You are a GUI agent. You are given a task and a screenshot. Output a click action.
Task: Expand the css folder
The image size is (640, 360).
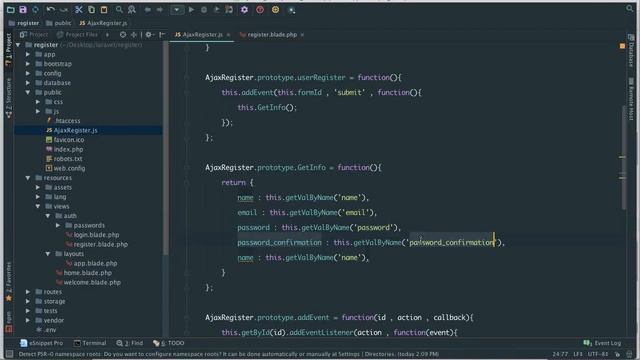point(38,102)
